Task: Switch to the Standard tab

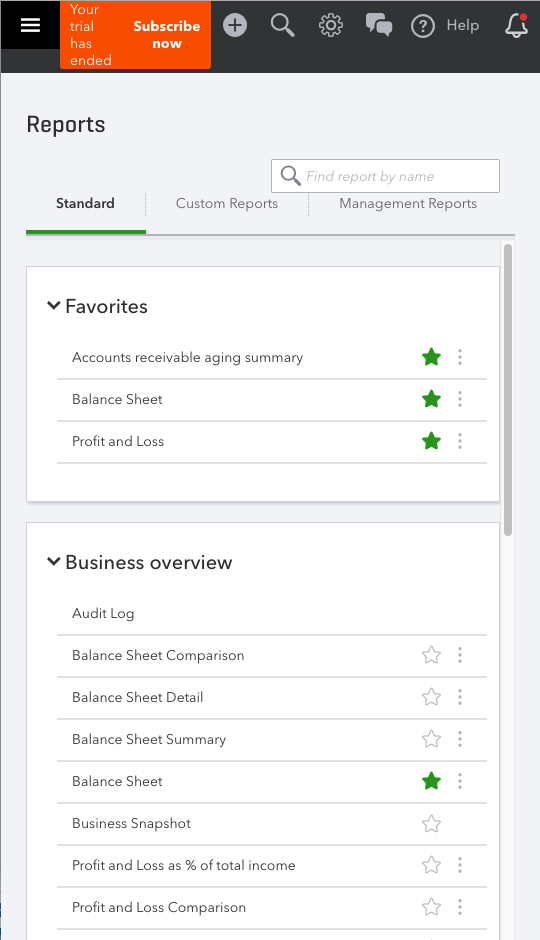Action: 85,203
